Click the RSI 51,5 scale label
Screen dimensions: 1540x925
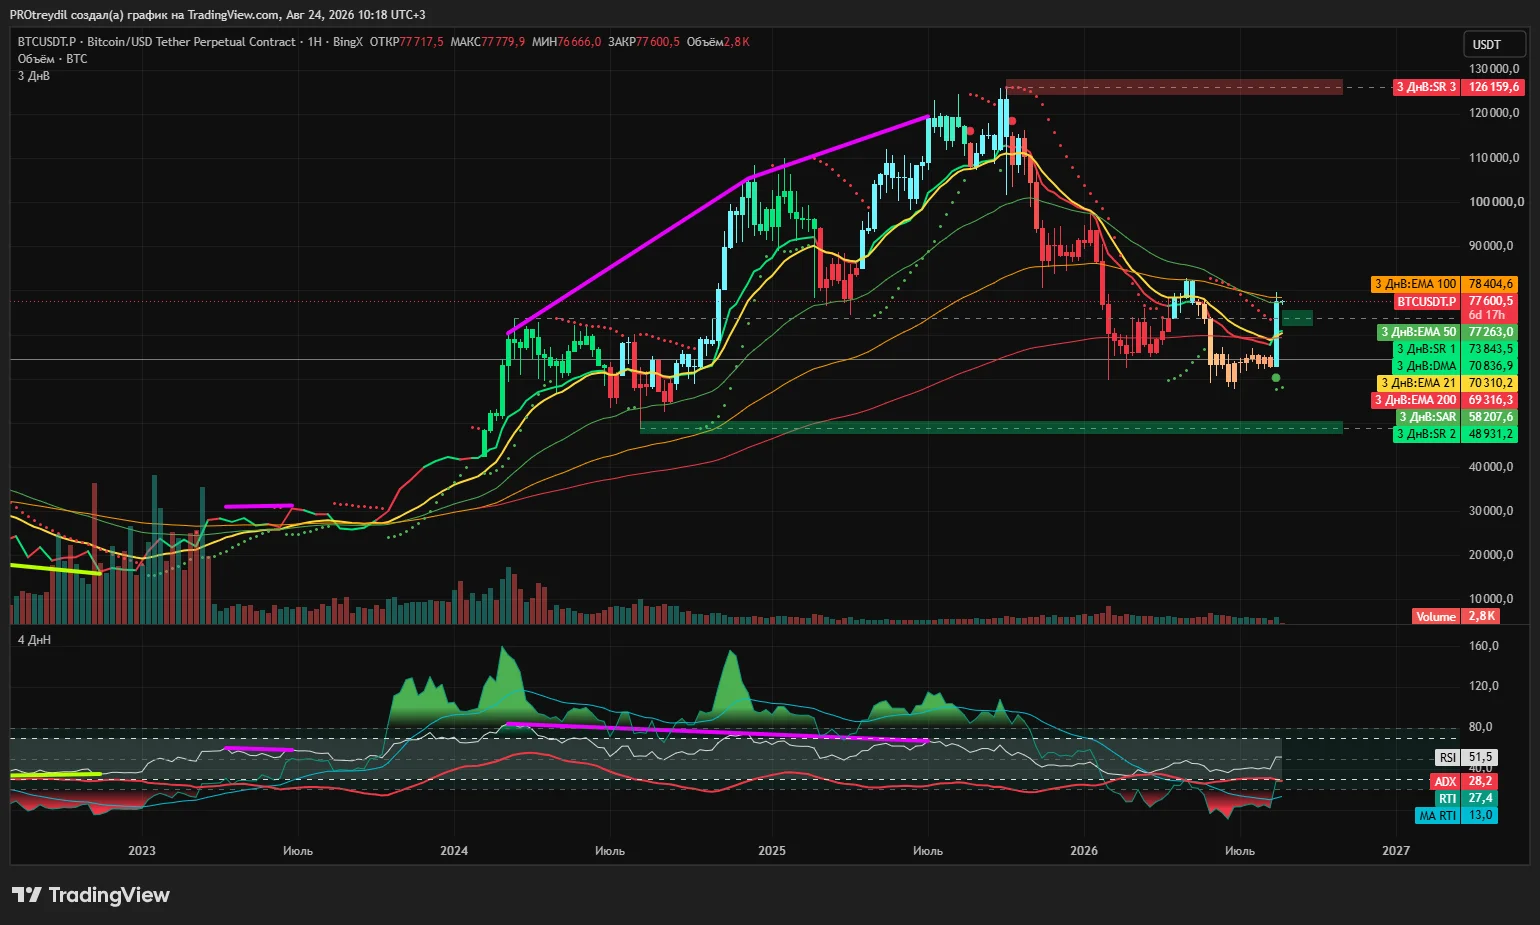pos(1466,758)
